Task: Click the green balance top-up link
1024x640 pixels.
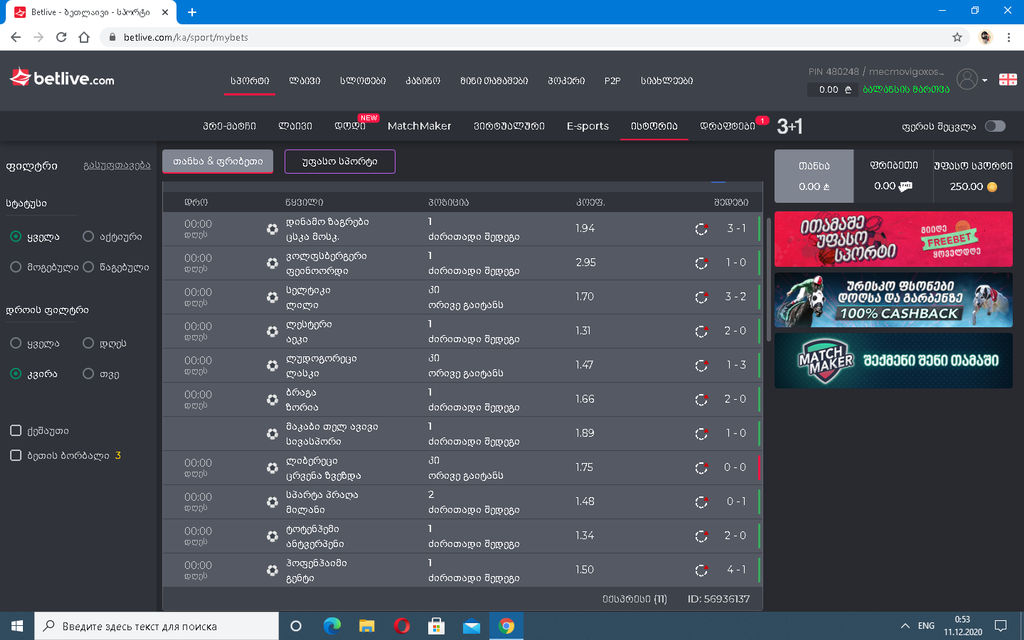Action: click(x=906, y=89)
